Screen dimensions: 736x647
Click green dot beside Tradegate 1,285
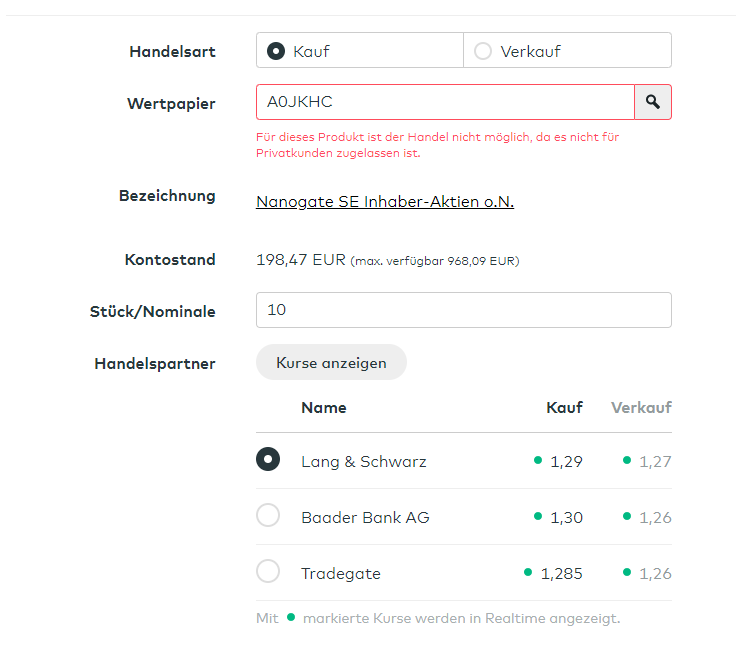point(528,572)
